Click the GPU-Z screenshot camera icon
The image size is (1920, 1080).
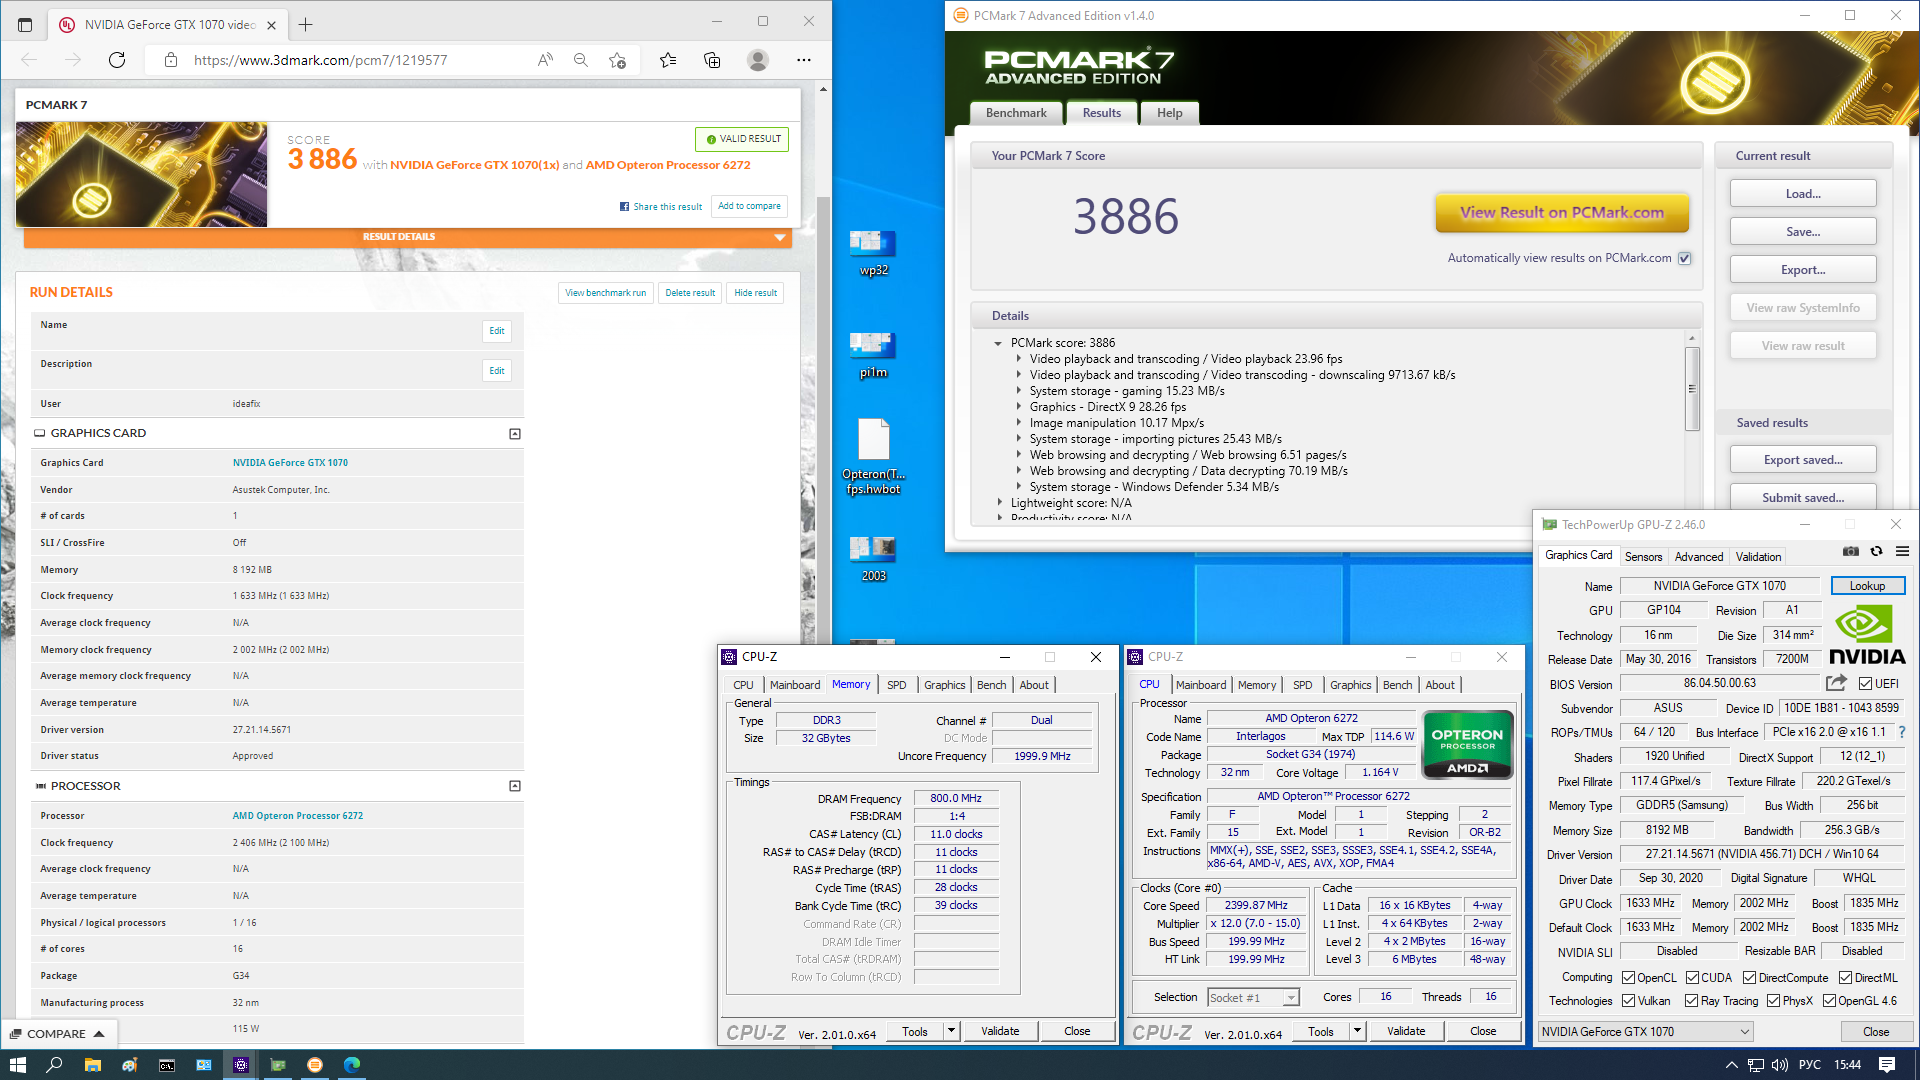click(1851, 551)
